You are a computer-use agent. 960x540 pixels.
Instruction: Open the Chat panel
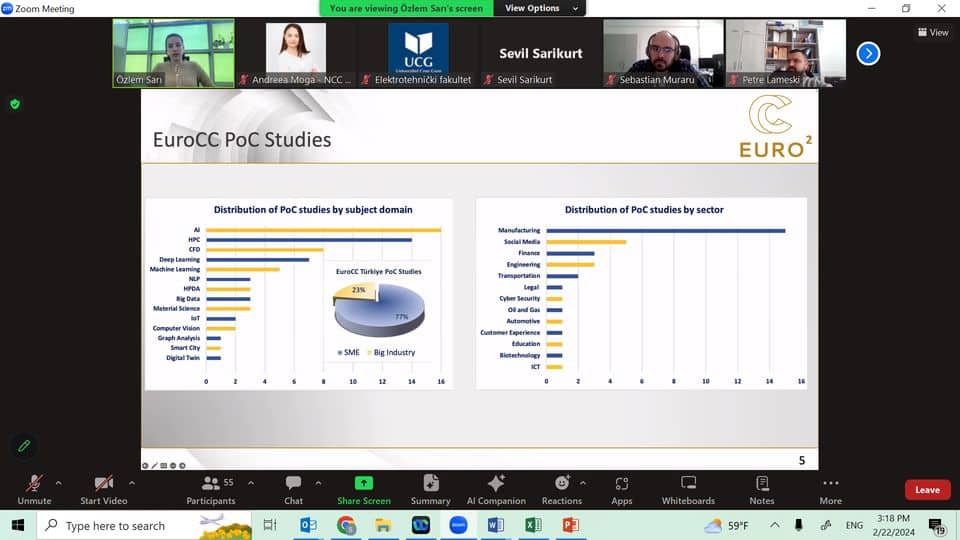tap(293, 489)
